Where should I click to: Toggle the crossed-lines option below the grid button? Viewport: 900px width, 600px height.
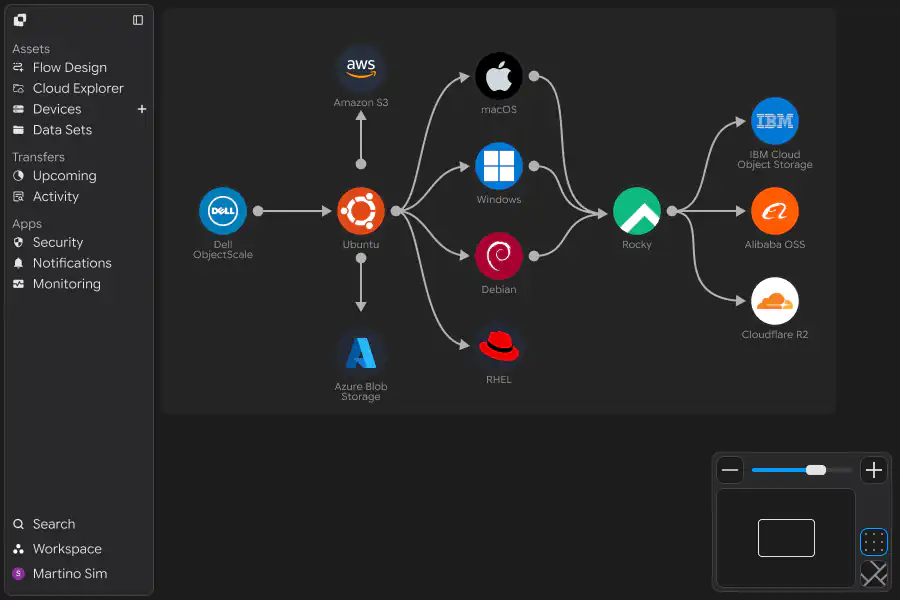874,574
